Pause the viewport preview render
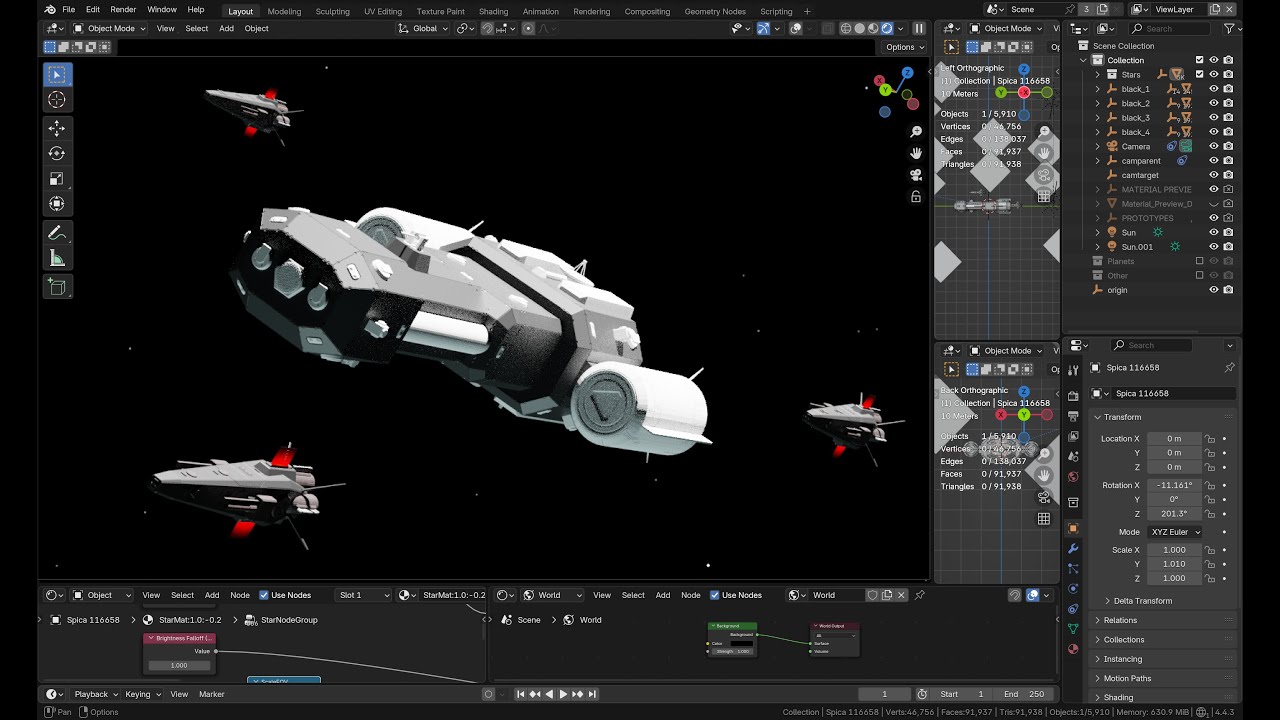 [919, 28]
